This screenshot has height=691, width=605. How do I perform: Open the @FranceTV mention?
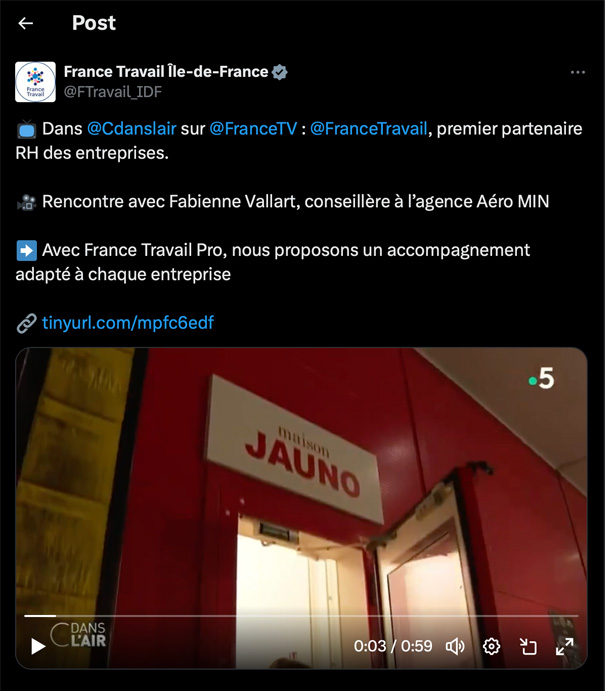[x=253, y=129]
